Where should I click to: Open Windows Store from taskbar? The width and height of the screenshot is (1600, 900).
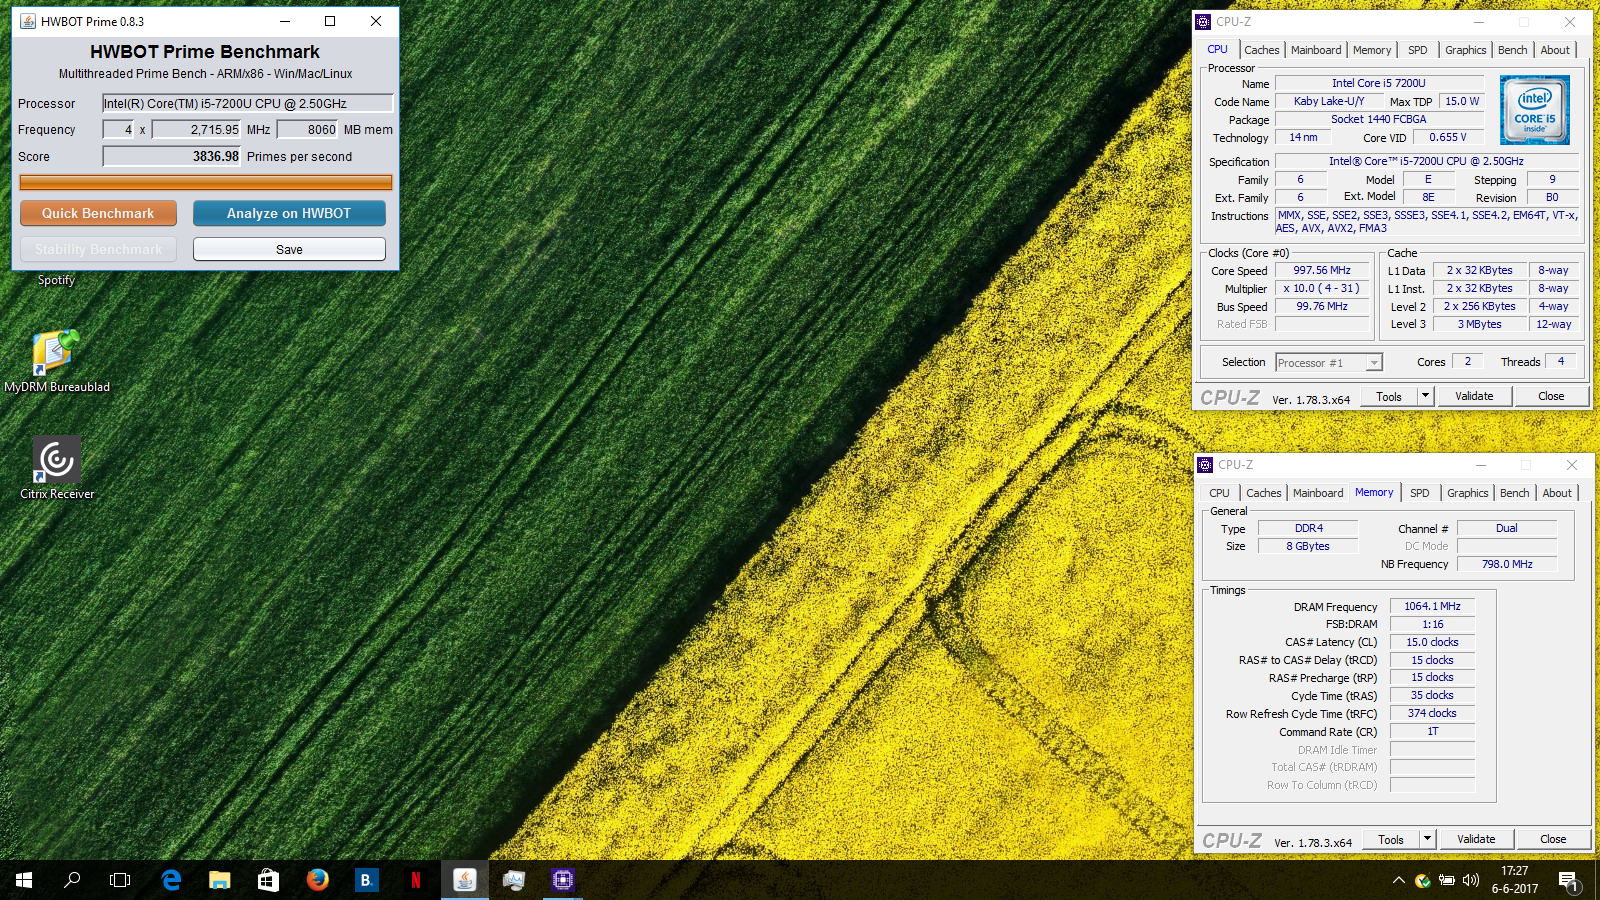(x=268, y=880)
